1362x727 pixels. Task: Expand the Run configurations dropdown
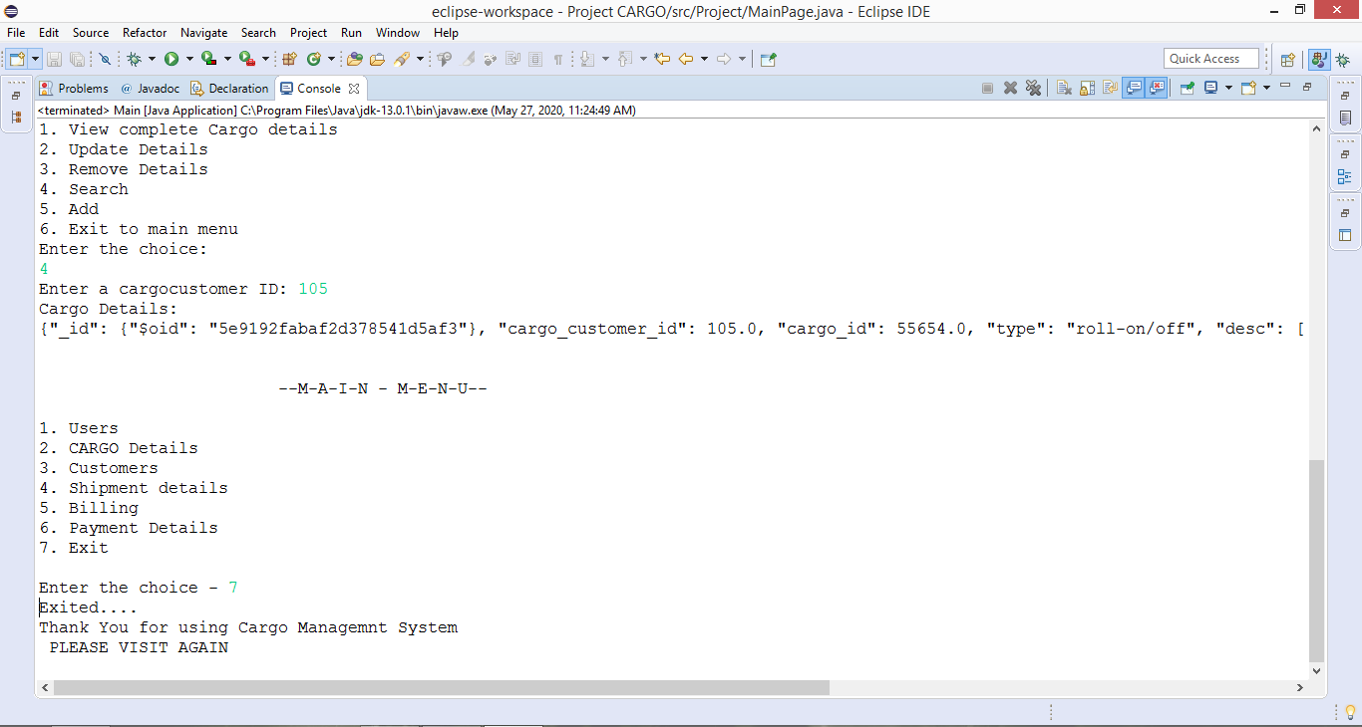(x=190, y=59)
